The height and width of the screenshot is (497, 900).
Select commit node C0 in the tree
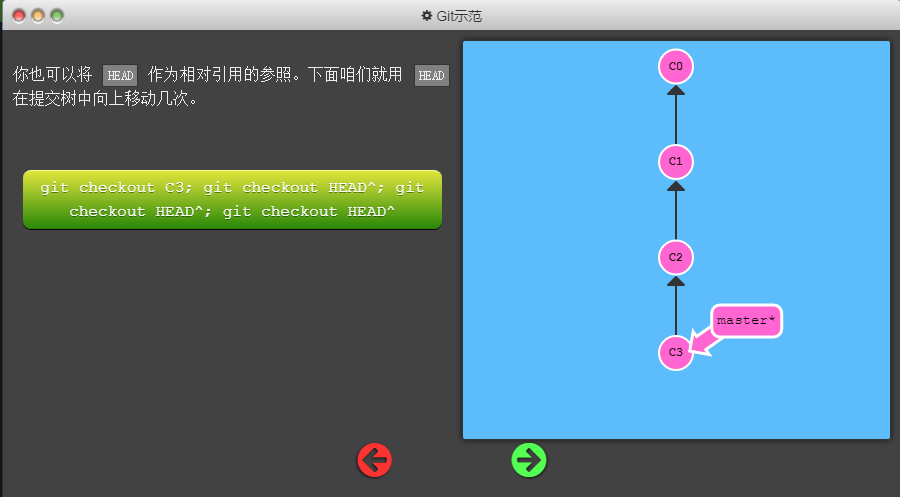tap(676, 67)
